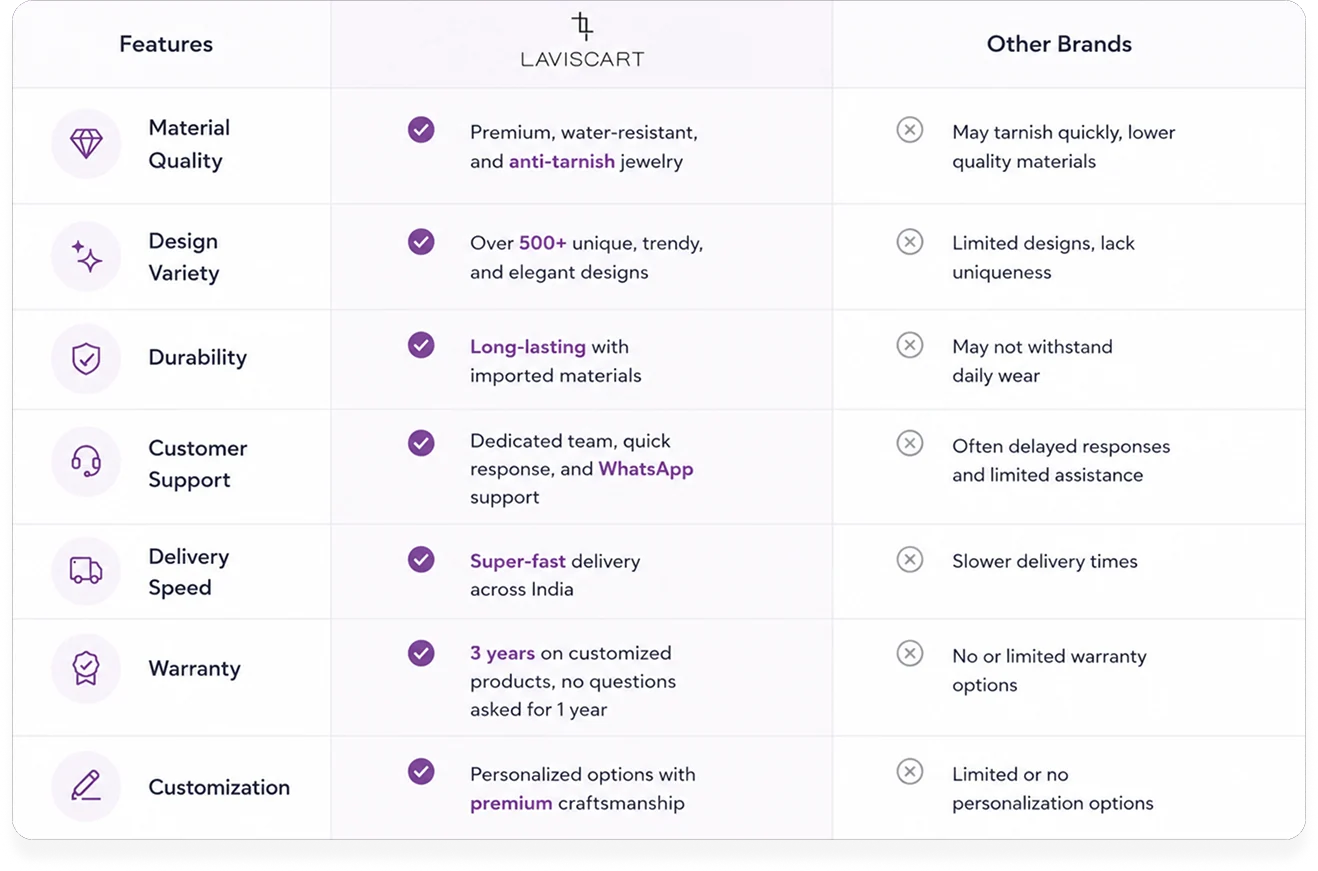Click the Long-lasting purple highlighted text
Screen dimensions: 1318x871
528,347
